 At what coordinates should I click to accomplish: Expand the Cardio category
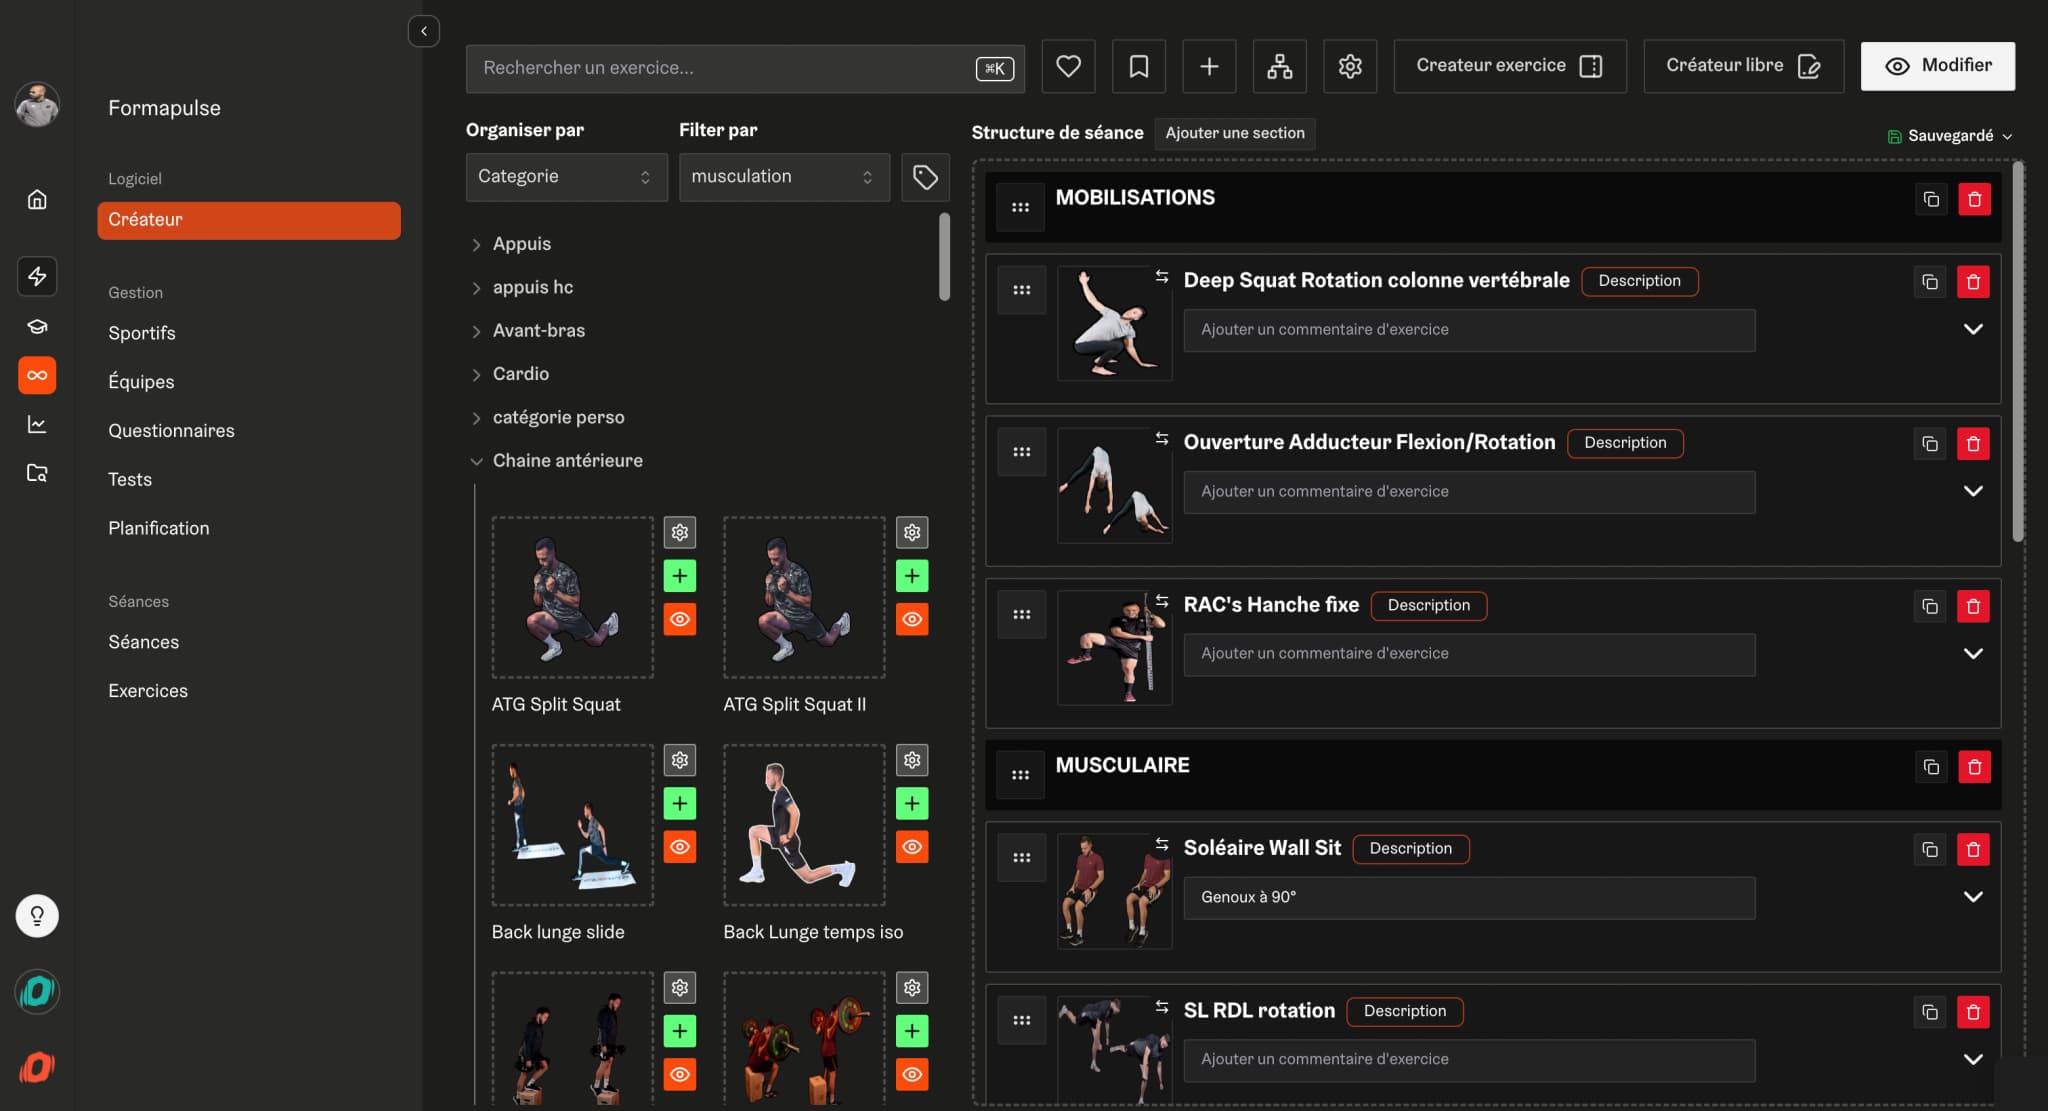pyautogui.click(x=520, y=374)
